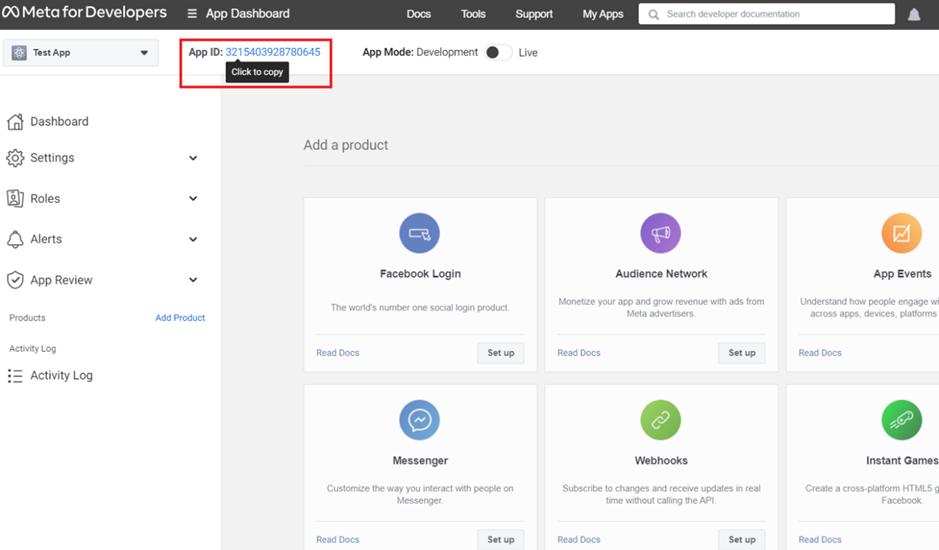Click the Instant Games icon

(901, 420)
